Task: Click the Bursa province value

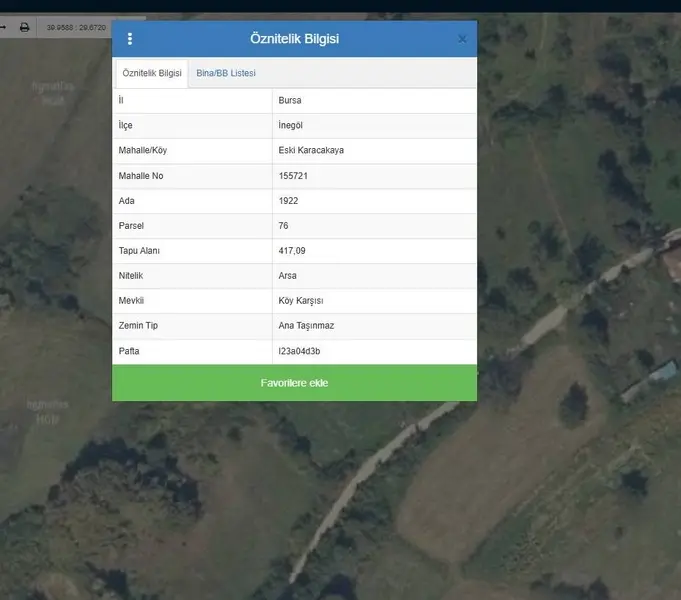Action: point(290,101)
